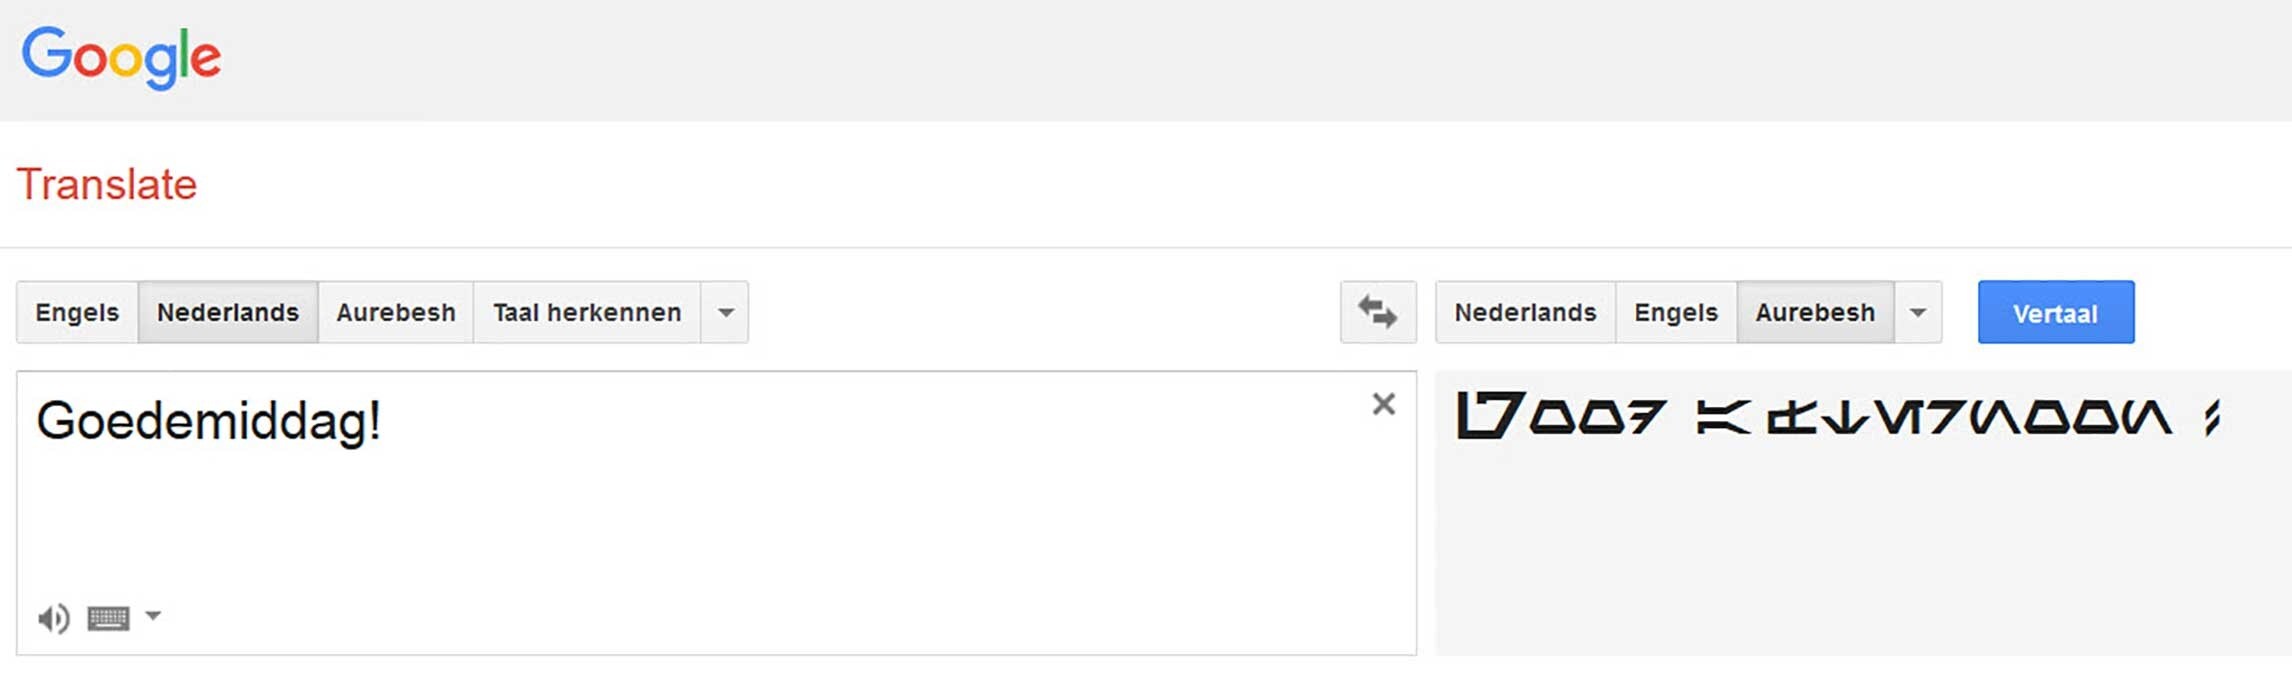Clear the source text with X
The image size is (2292, 693).
(x=1383, y=404)
